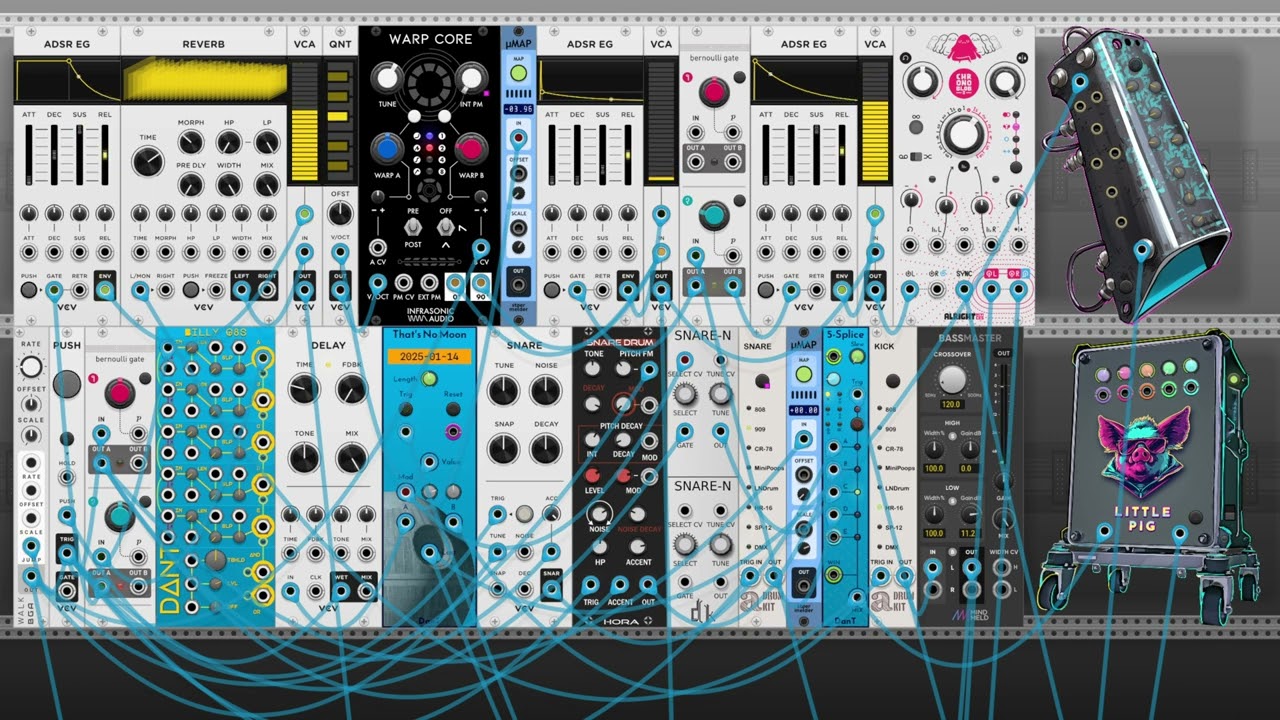Select DMX in the KICK drum kit

[x=880, y=547]
